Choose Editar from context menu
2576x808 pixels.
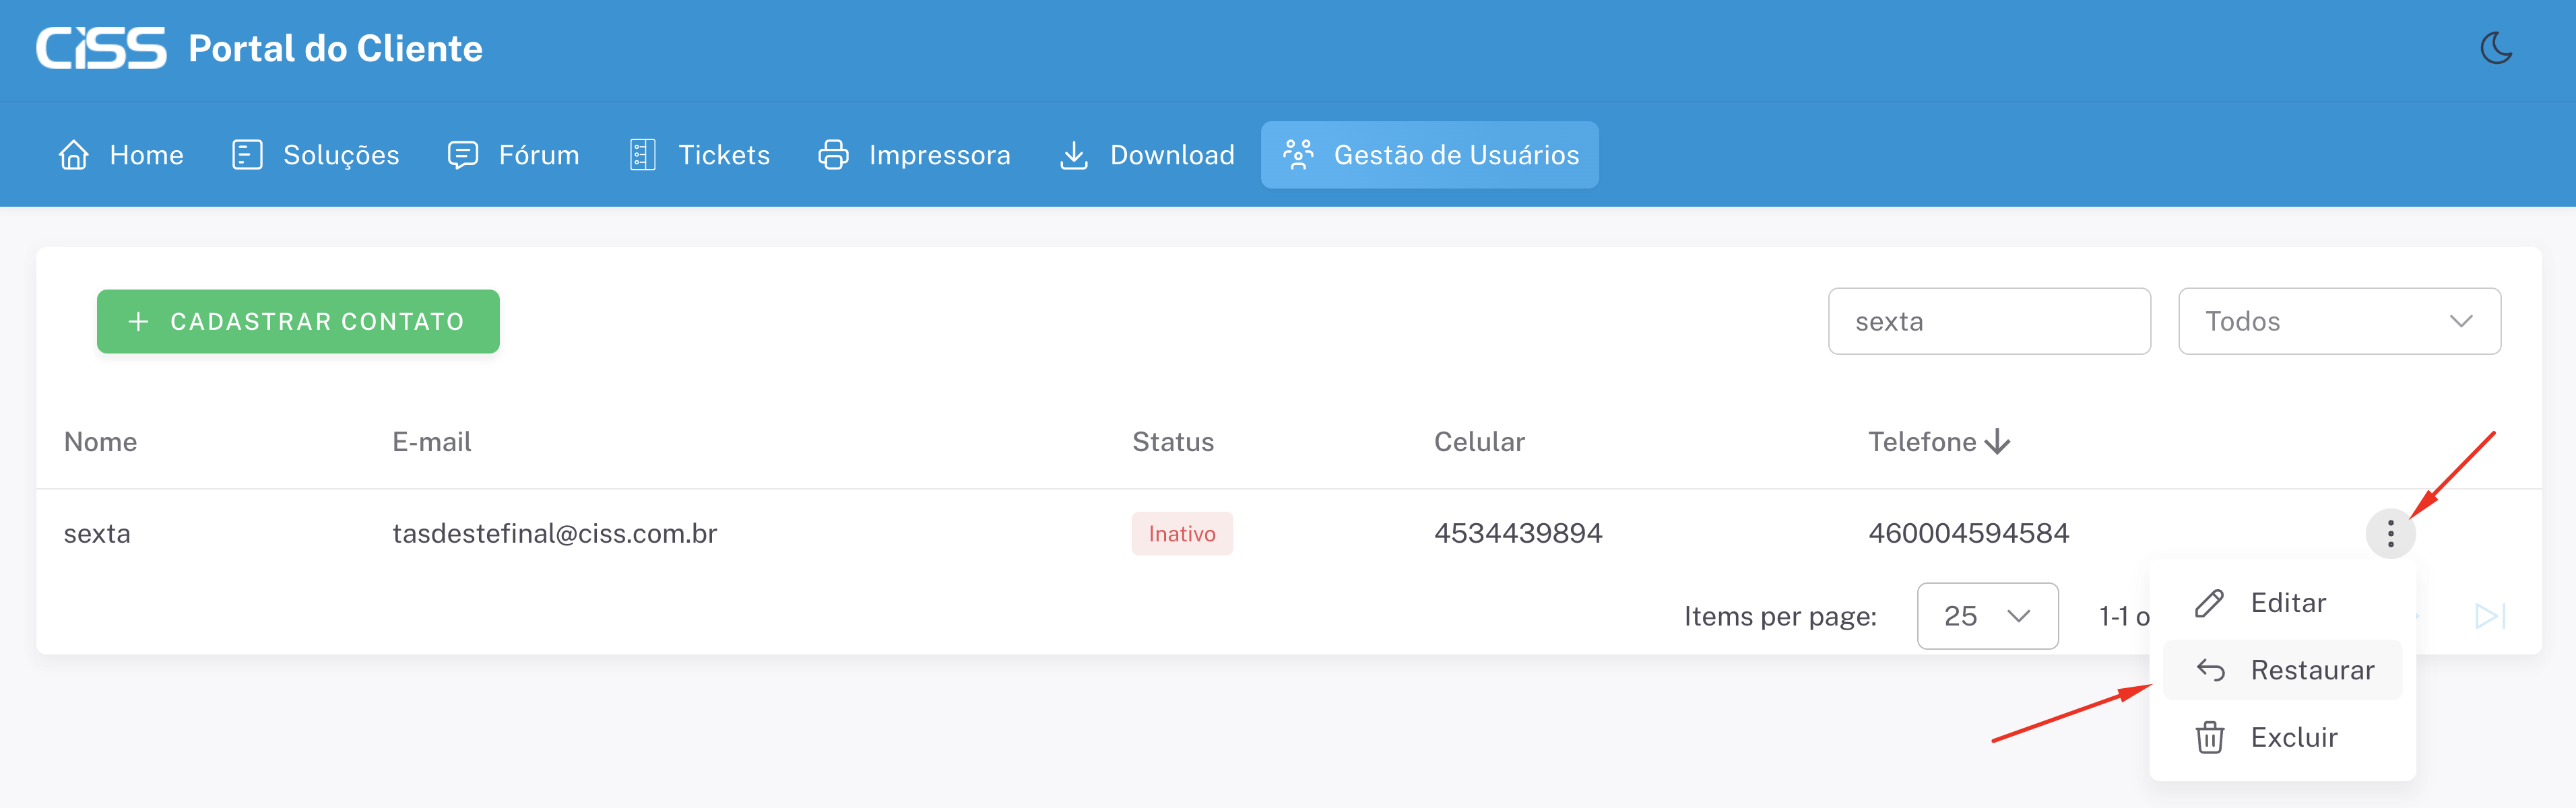pyautogui.click(x=2286, y=603)
